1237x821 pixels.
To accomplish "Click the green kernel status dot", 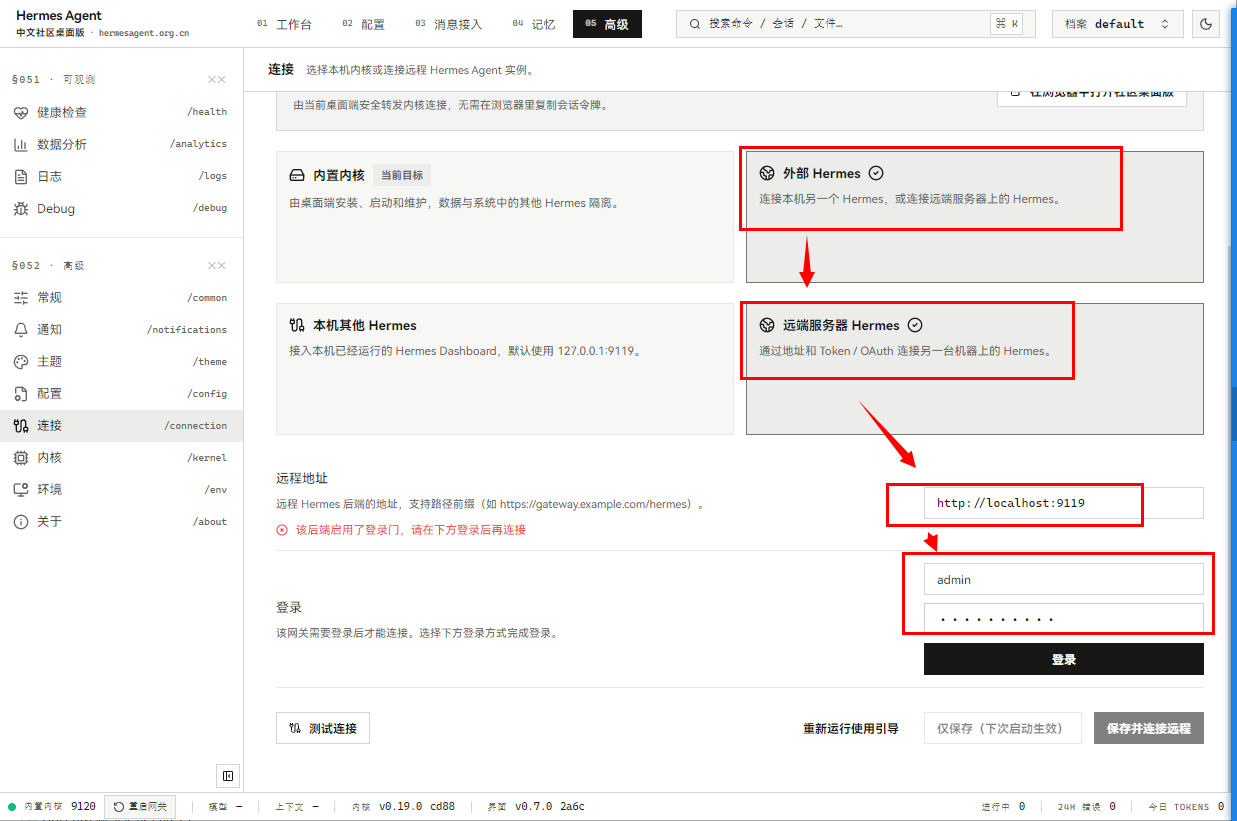I will (x=12, y=806).
